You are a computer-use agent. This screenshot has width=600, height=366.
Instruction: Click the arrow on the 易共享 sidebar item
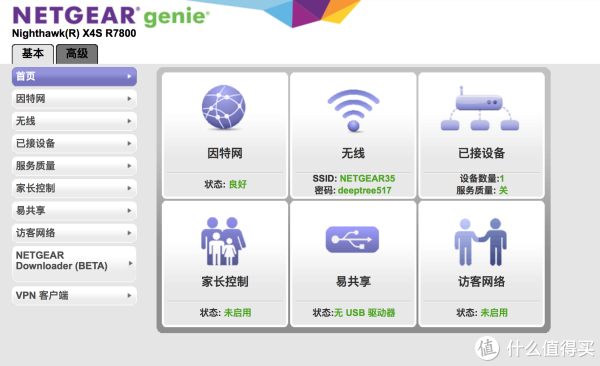click(x=129, y=211)
